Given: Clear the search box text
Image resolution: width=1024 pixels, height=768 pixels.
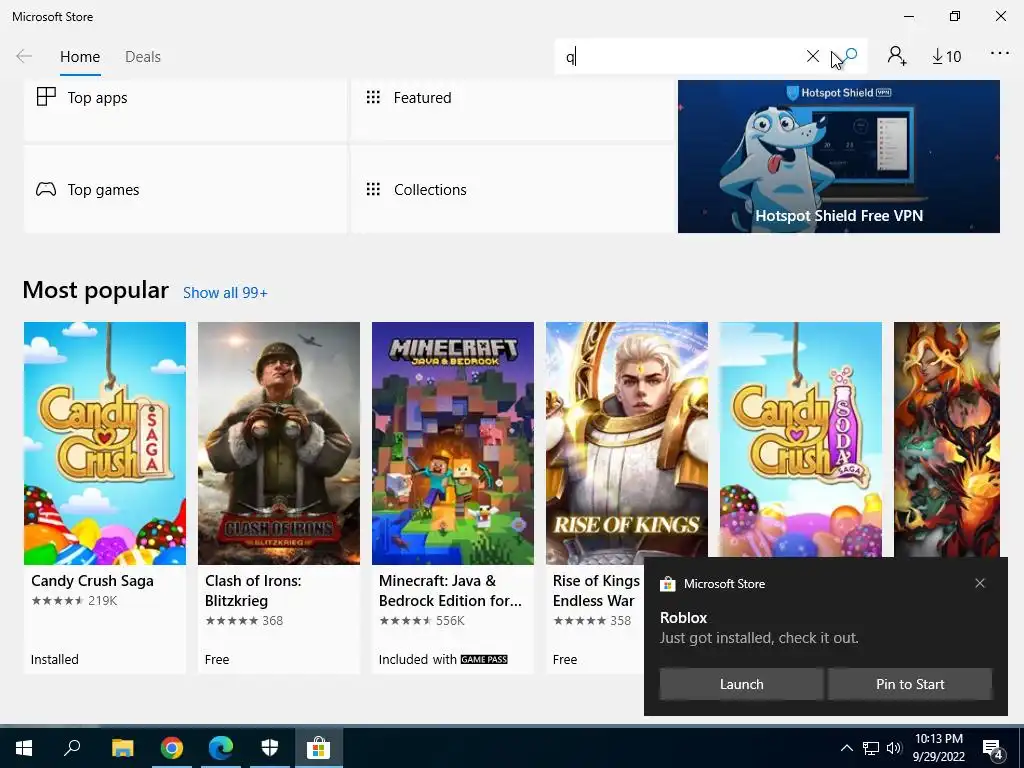Looking at the screenshot, I should pos(812,56).
